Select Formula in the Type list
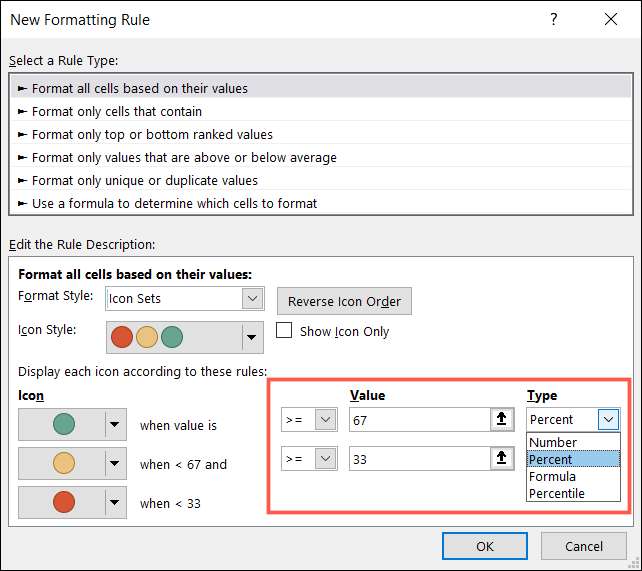Image resolution: width=642 pixels, height=571 pixels. pos(552,476)
